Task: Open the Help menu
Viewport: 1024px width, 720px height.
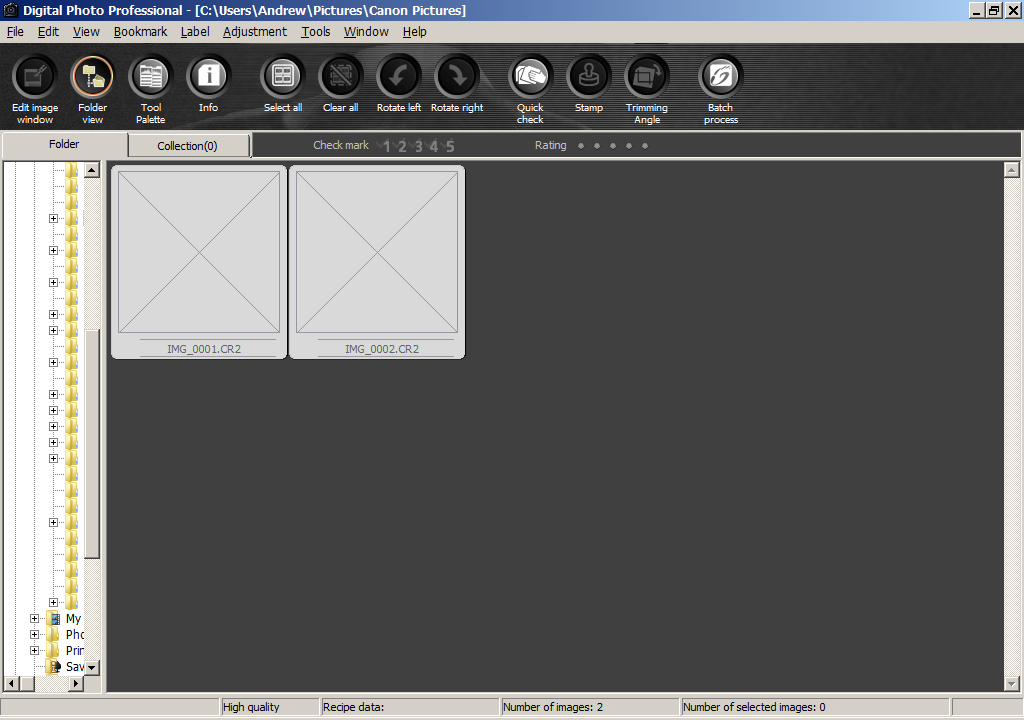Action: [x=414, y=31]
